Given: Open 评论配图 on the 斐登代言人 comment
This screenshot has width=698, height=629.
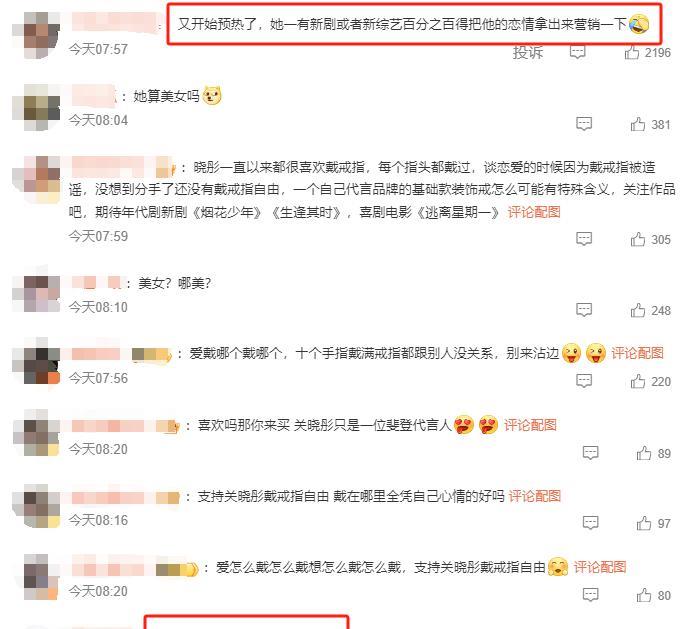Looking at the screenshot, I should tap(530, 425).
